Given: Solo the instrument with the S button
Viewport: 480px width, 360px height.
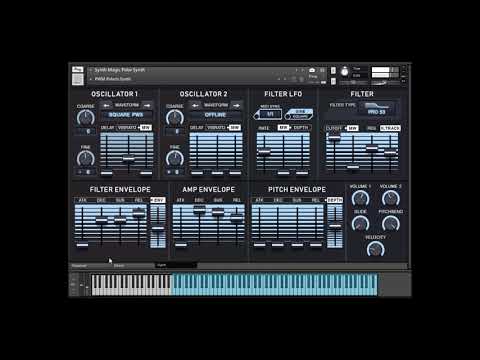Looking at the screenshot, I should pyautogui.click(x=333, y=70).
